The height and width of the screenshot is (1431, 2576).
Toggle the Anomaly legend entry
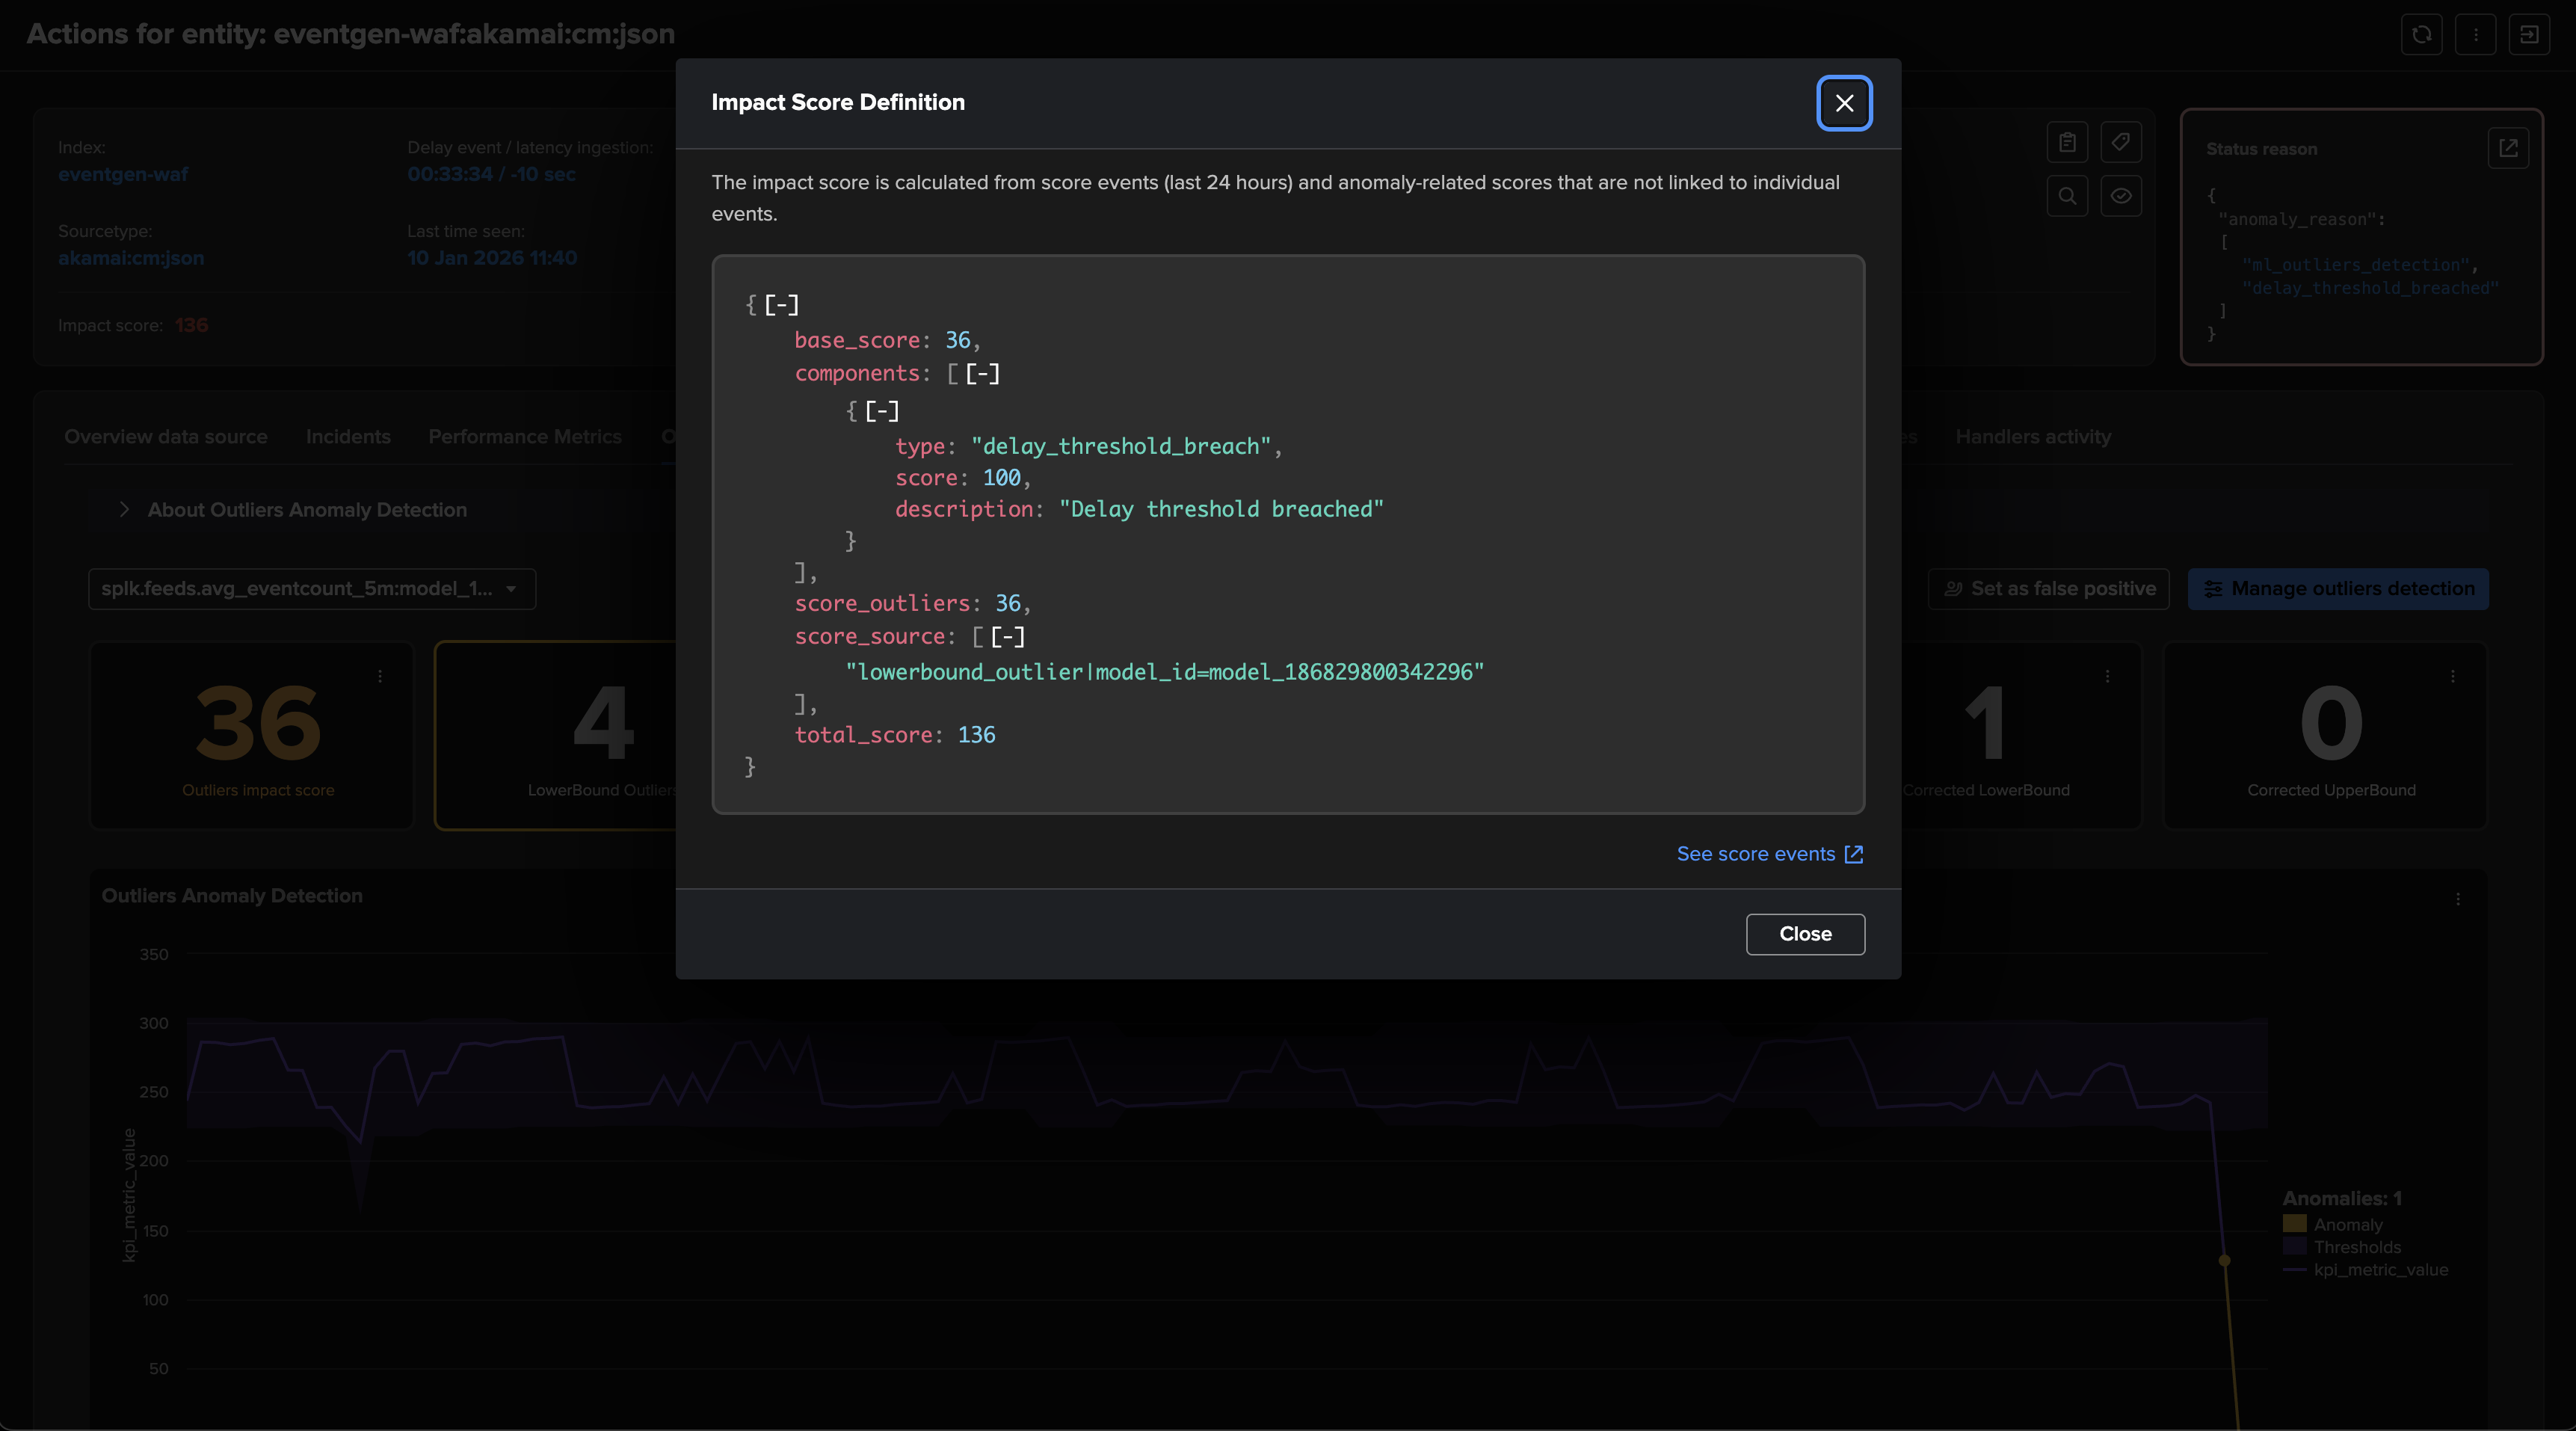click(2348, 1224)
